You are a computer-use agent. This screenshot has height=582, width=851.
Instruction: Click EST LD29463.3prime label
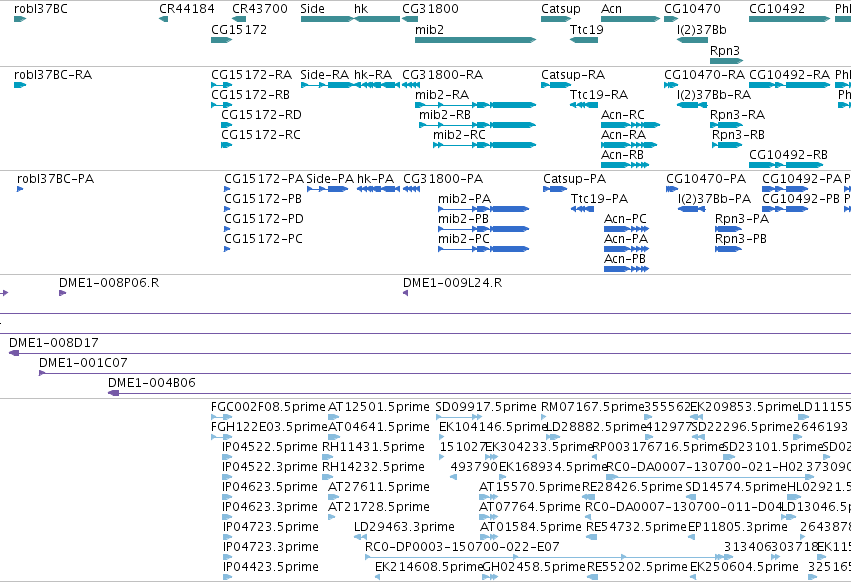pos(404,527)
